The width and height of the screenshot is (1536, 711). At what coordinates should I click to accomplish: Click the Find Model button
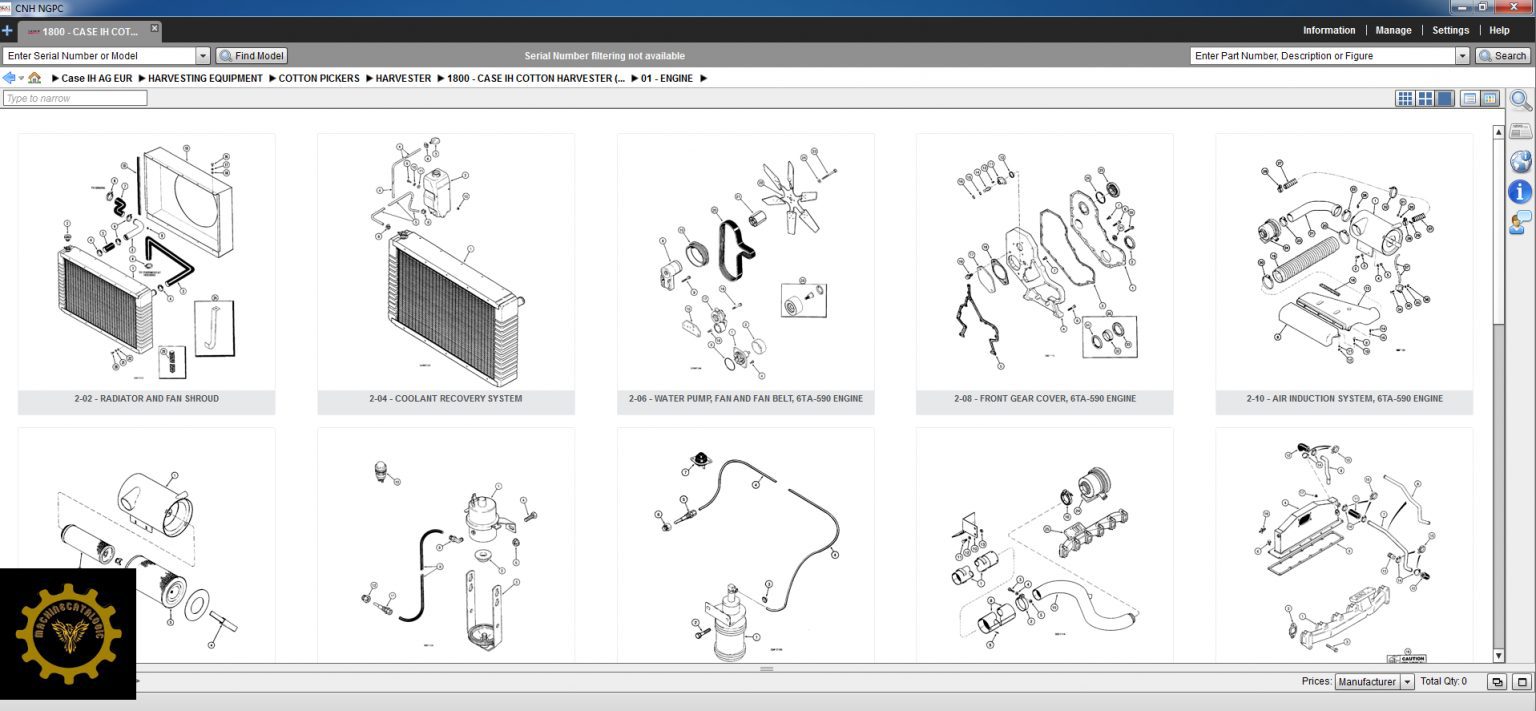coord(251,55)
